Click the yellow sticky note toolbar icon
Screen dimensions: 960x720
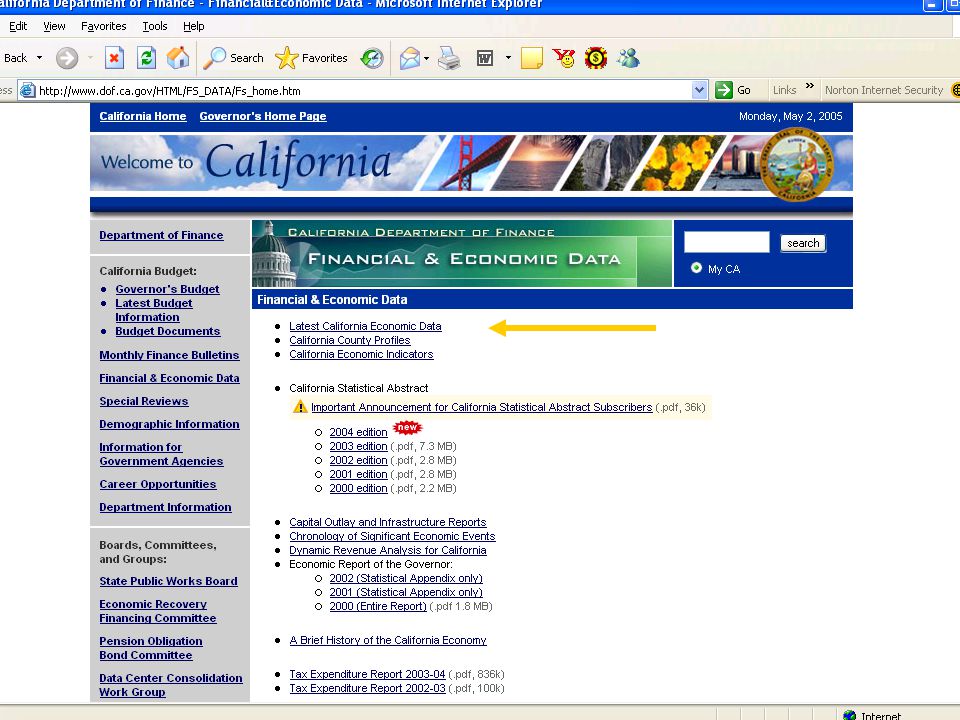point(531,58)
